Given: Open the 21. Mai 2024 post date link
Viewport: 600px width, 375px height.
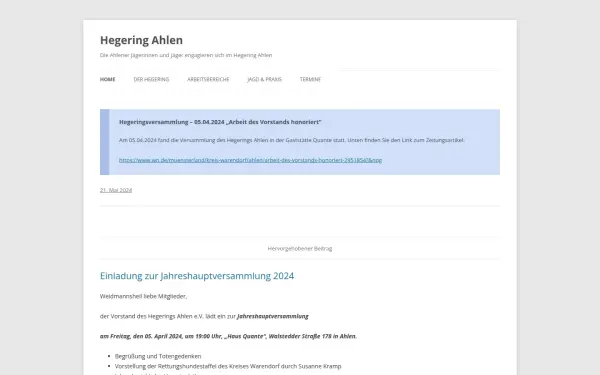Looking at the screenshot, I should 116,190.
